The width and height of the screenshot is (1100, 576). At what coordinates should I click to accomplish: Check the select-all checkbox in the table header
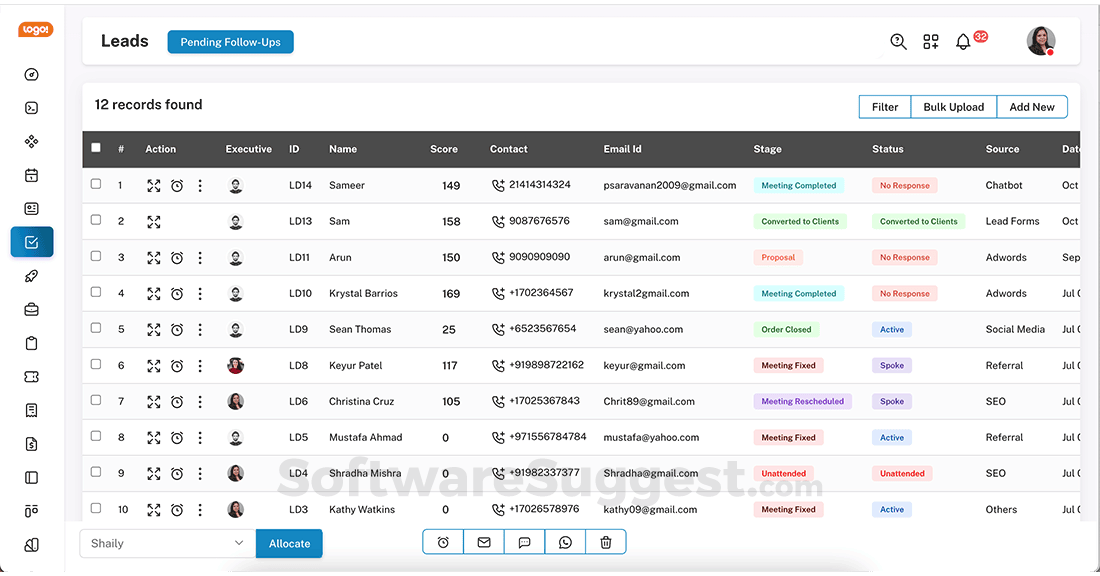(95, 147)
